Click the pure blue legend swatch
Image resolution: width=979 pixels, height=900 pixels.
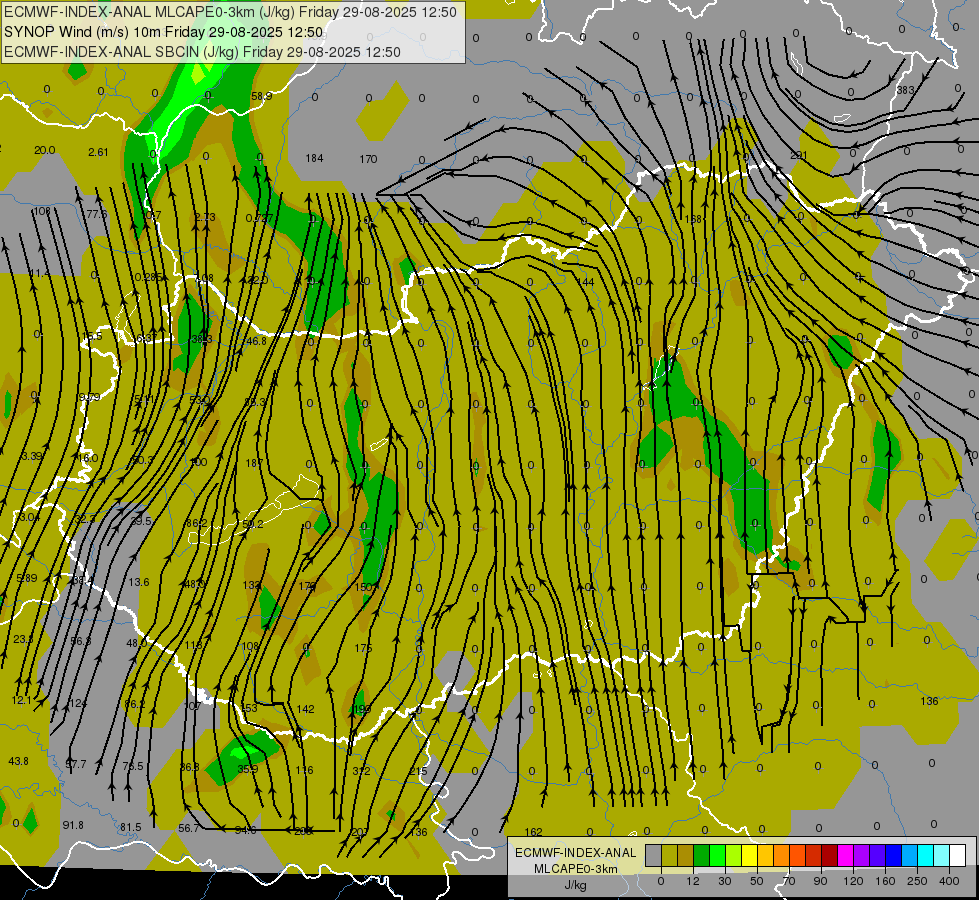(x=894, y=855)
